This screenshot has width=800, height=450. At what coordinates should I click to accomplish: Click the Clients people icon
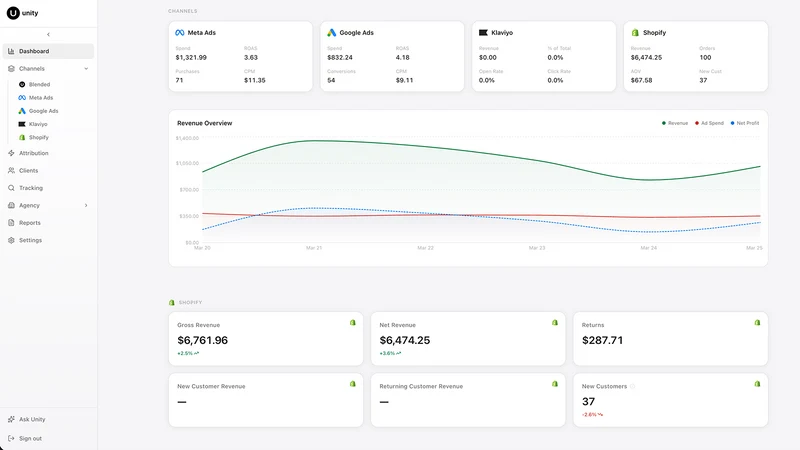[x=11, y=170]
